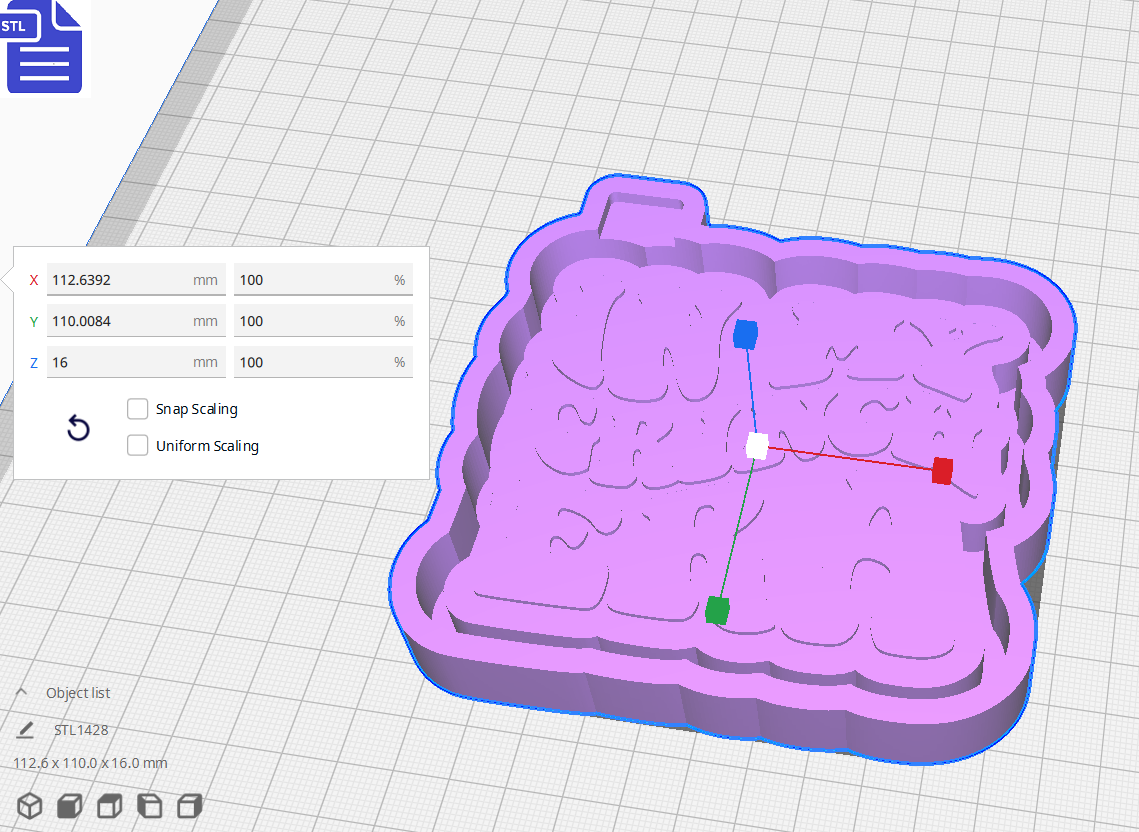Viewport: 1139px width, 832px height.
Task: Select STL1428 in the object list
Action: (x=83, y=729)
